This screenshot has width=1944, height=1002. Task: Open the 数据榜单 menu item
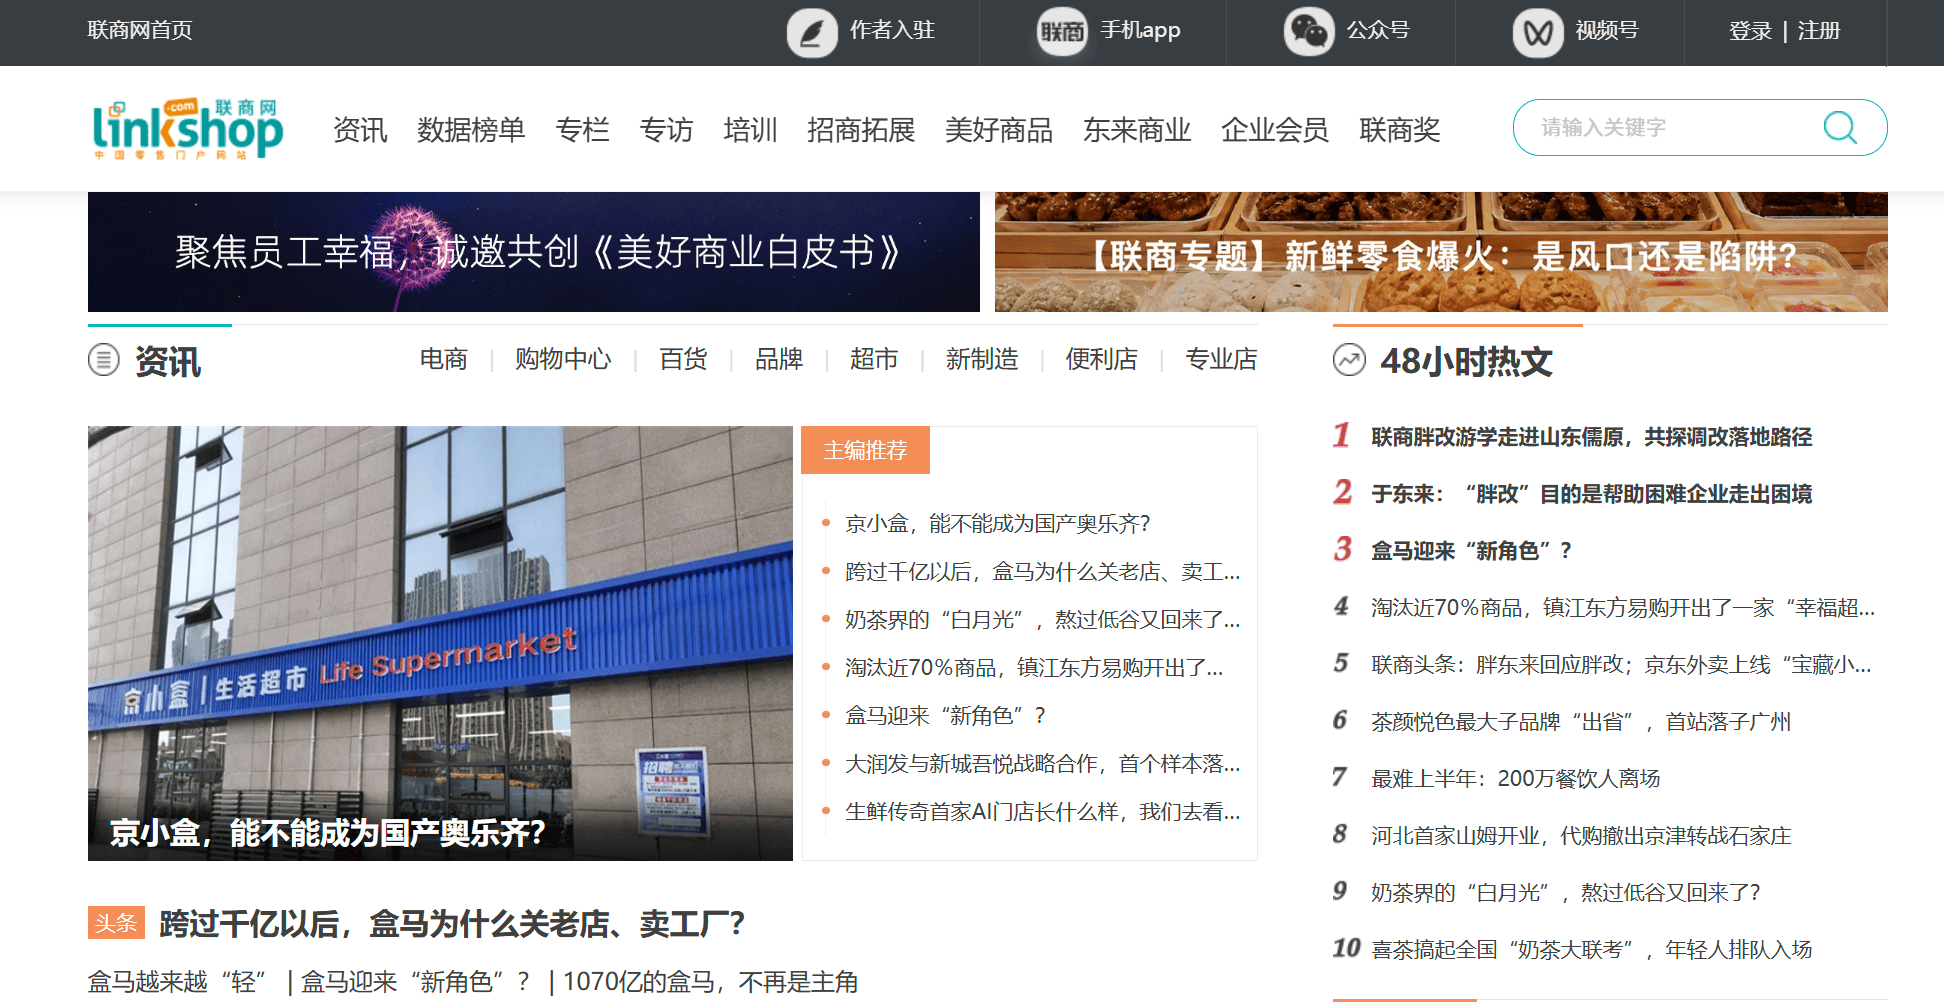tap(471, 130)
